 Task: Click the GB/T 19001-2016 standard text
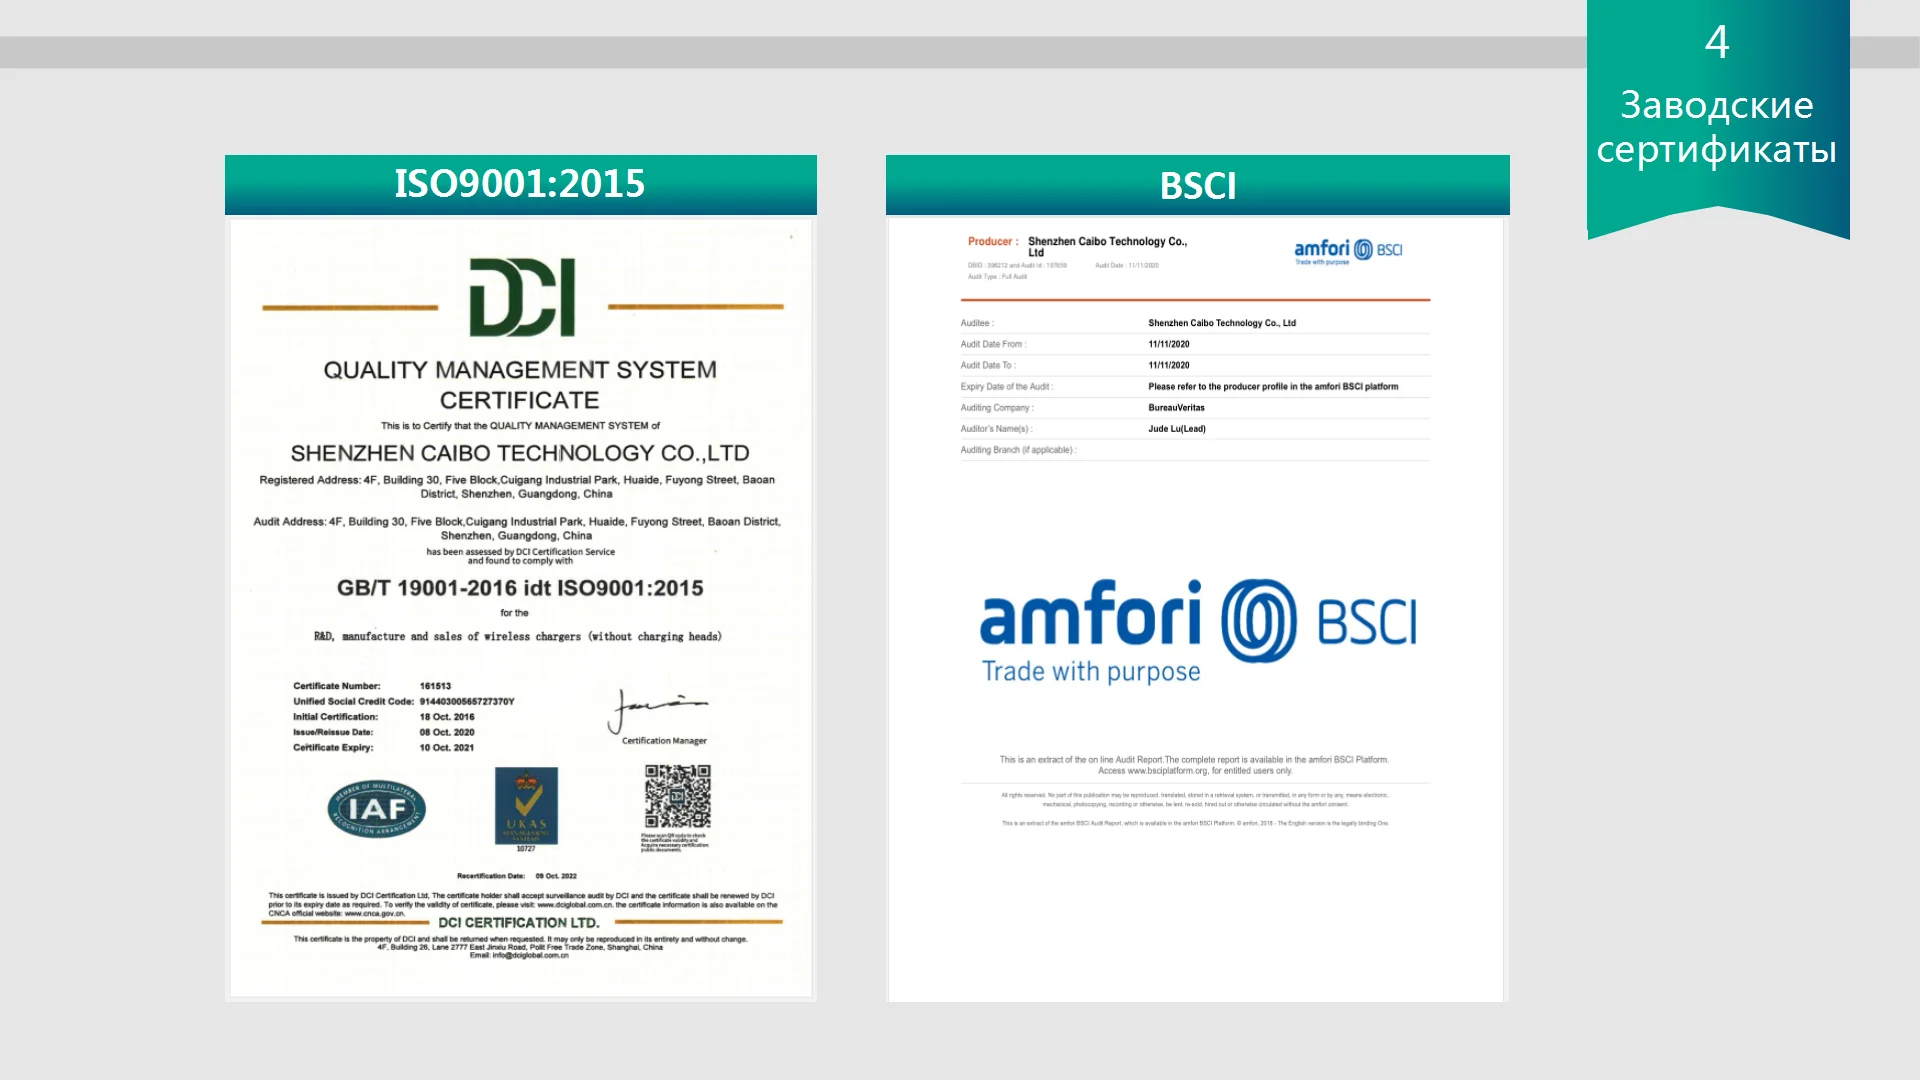pyautogui.click(x=520, y=588)
